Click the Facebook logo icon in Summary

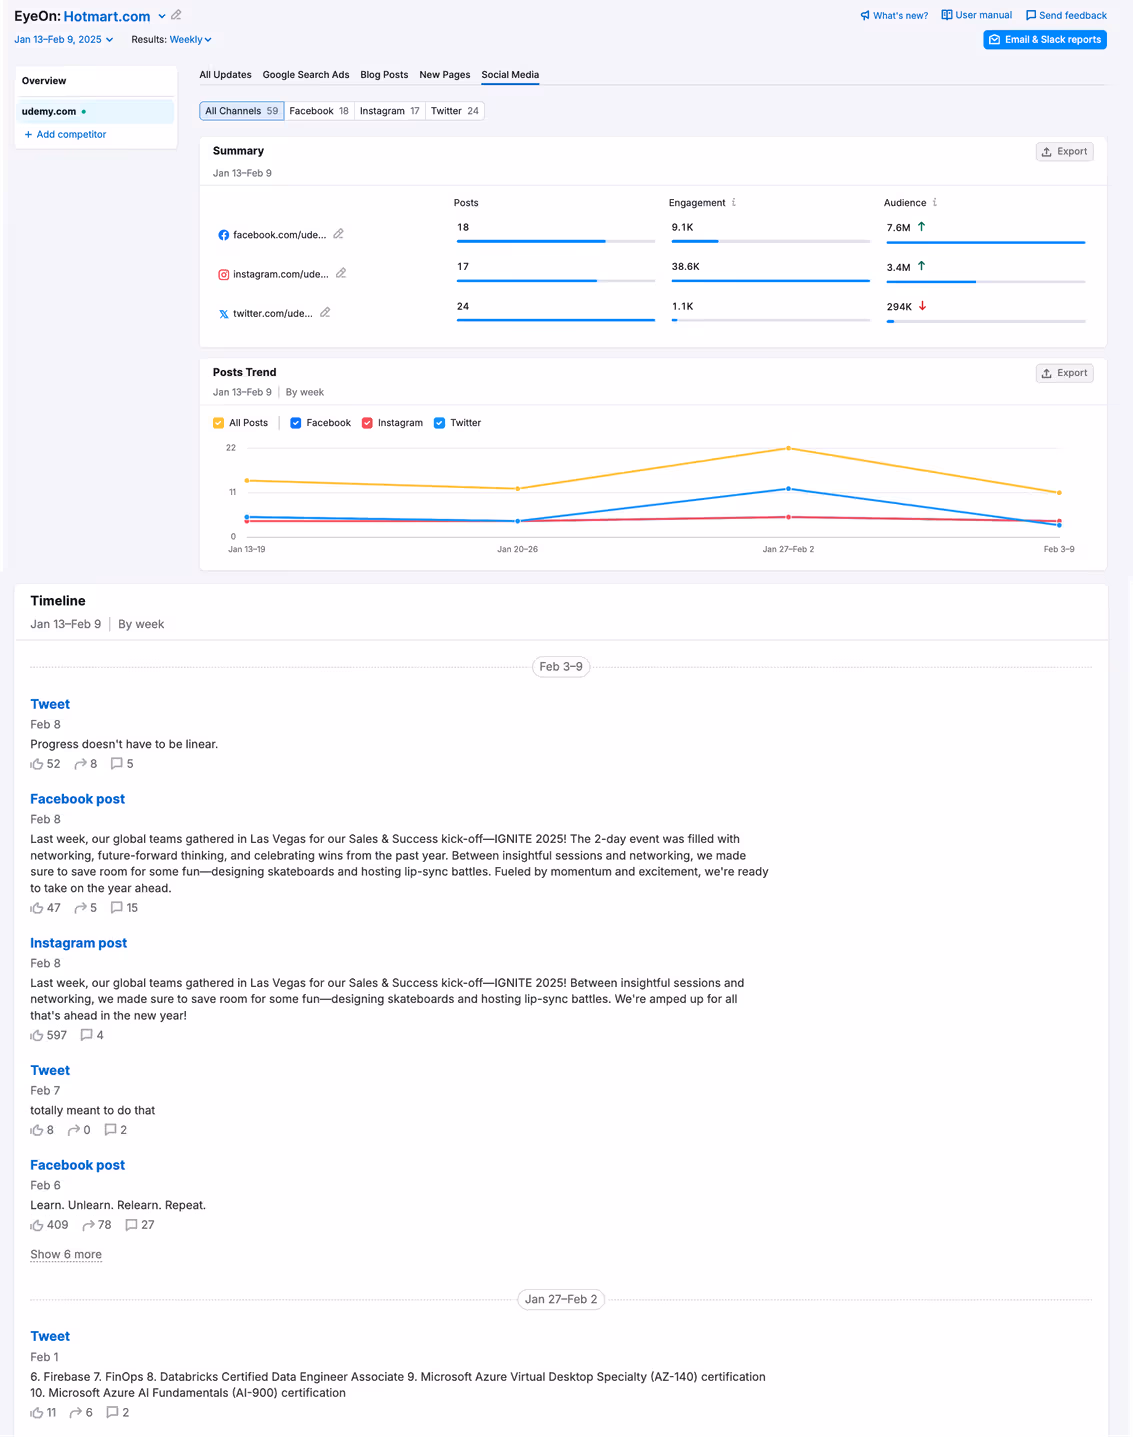click(223, 235)
